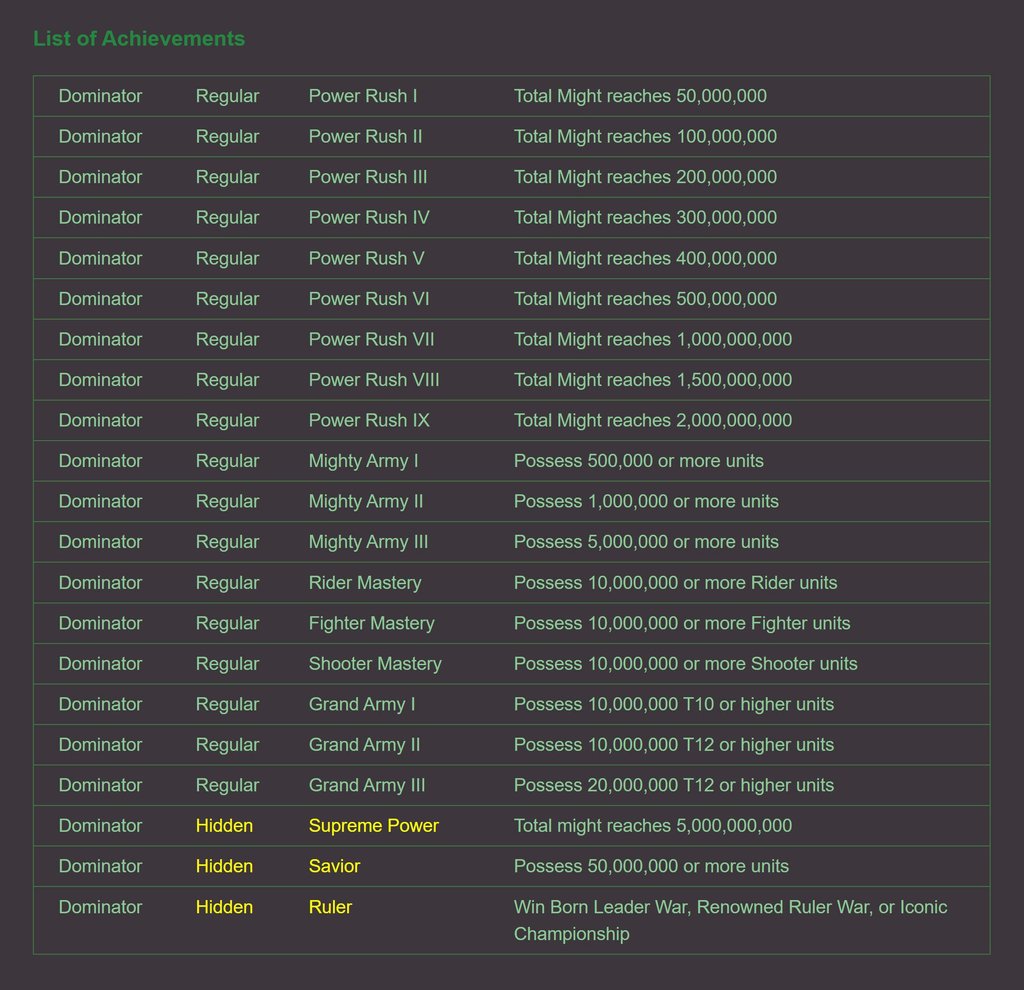Select the Mighty Army I cell
Image resolution: width=1024 pixels, height=990 pixels.
[x=363, y=461]
